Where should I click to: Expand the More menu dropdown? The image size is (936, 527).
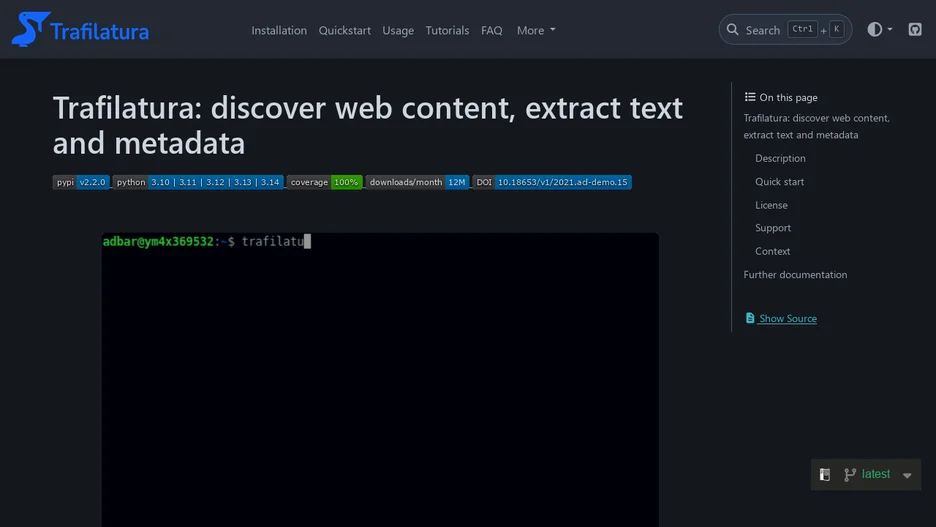tap(536, 30)
